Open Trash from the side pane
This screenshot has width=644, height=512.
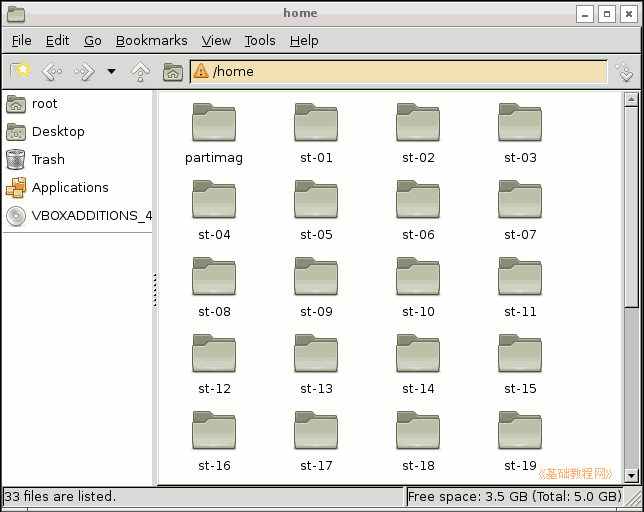[78, 160]
